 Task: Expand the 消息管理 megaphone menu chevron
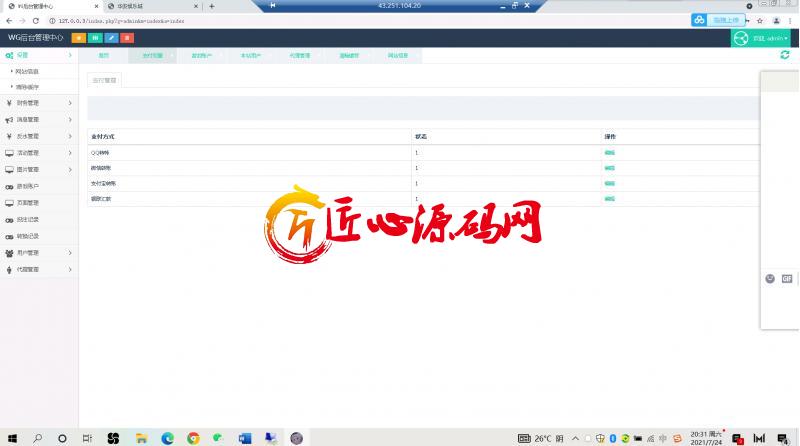click(x=70, y=119)
